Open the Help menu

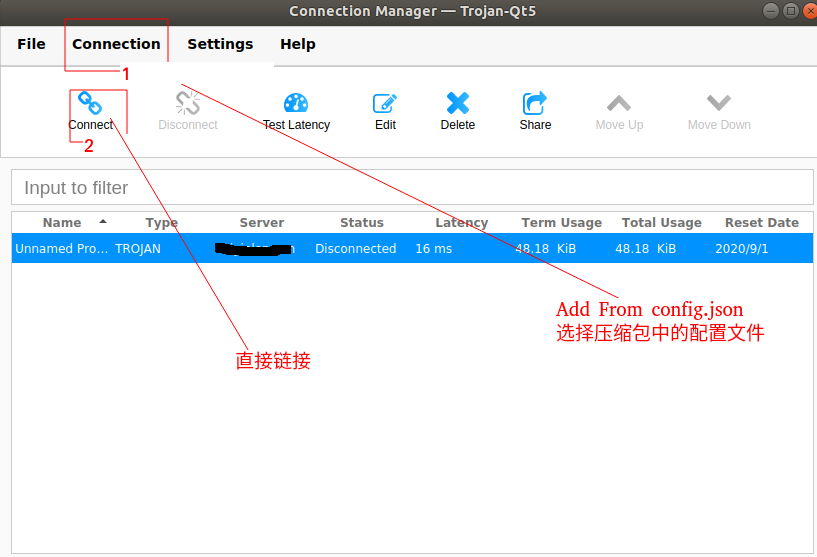pos(298,44)
